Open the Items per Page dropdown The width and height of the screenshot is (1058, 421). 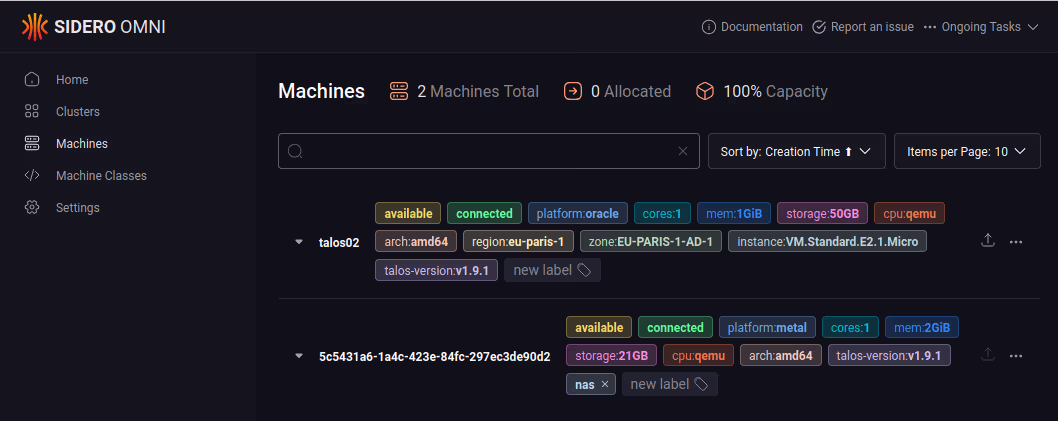pyautogui.click(x=966, y=151)
